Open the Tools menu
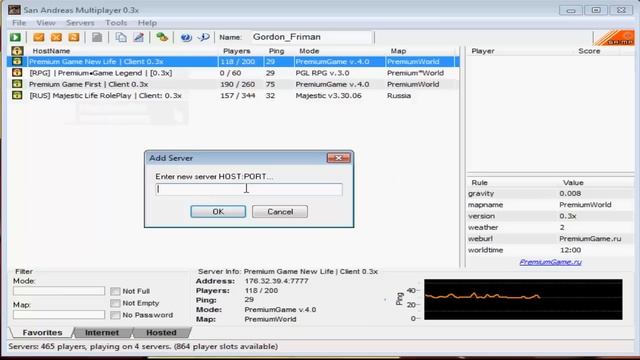640x360 pixels. [x=116, y=23]
